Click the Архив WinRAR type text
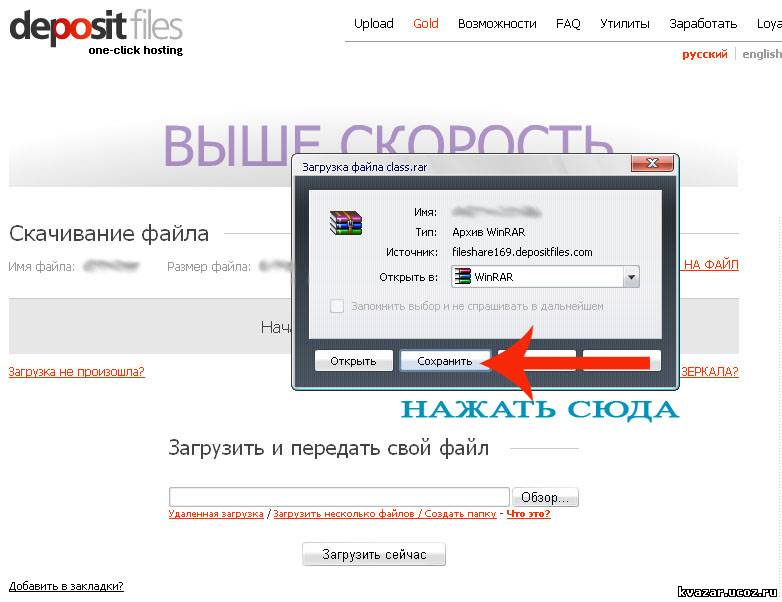The image size is (782, 602). pyautogui.click(x=489, y=232)
